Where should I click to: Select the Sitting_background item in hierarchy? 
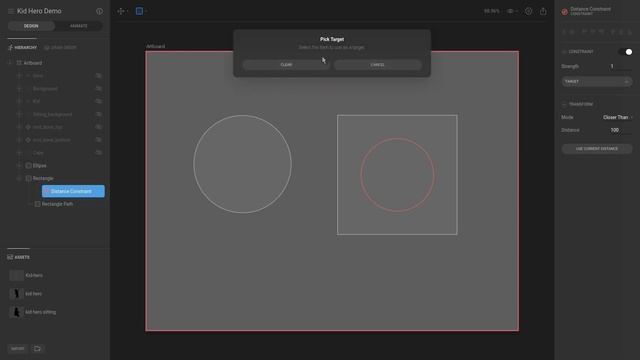point(52,114)
